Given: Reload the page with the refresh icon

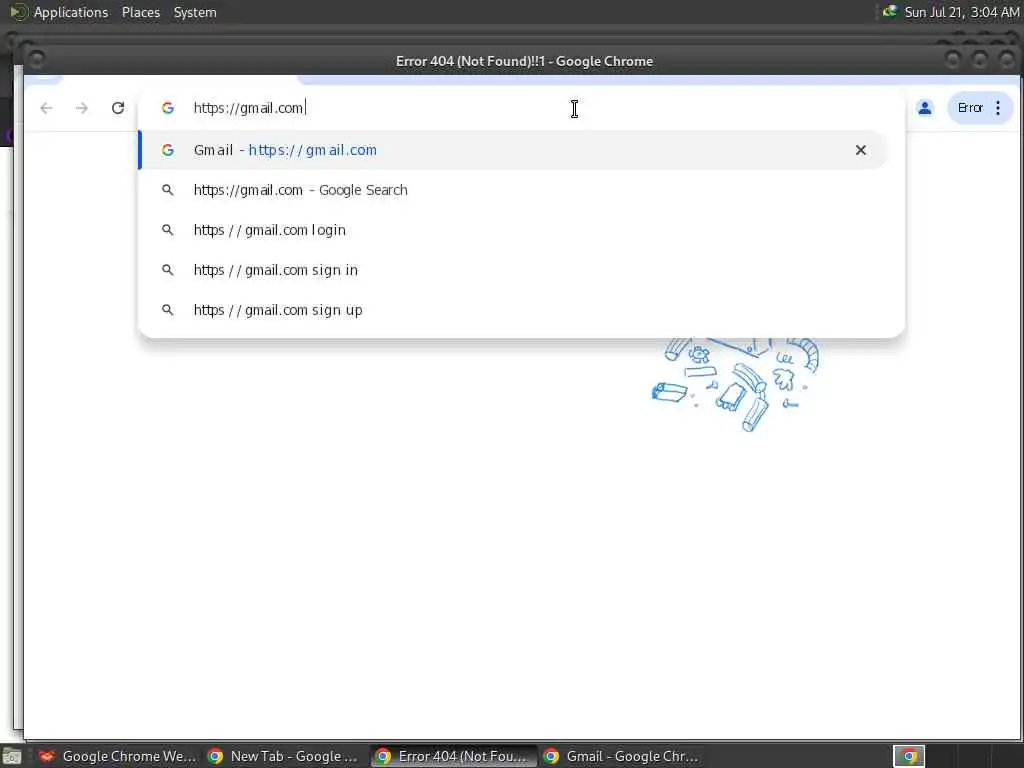Looking at the screenshot, I should [x=118, y=108].
